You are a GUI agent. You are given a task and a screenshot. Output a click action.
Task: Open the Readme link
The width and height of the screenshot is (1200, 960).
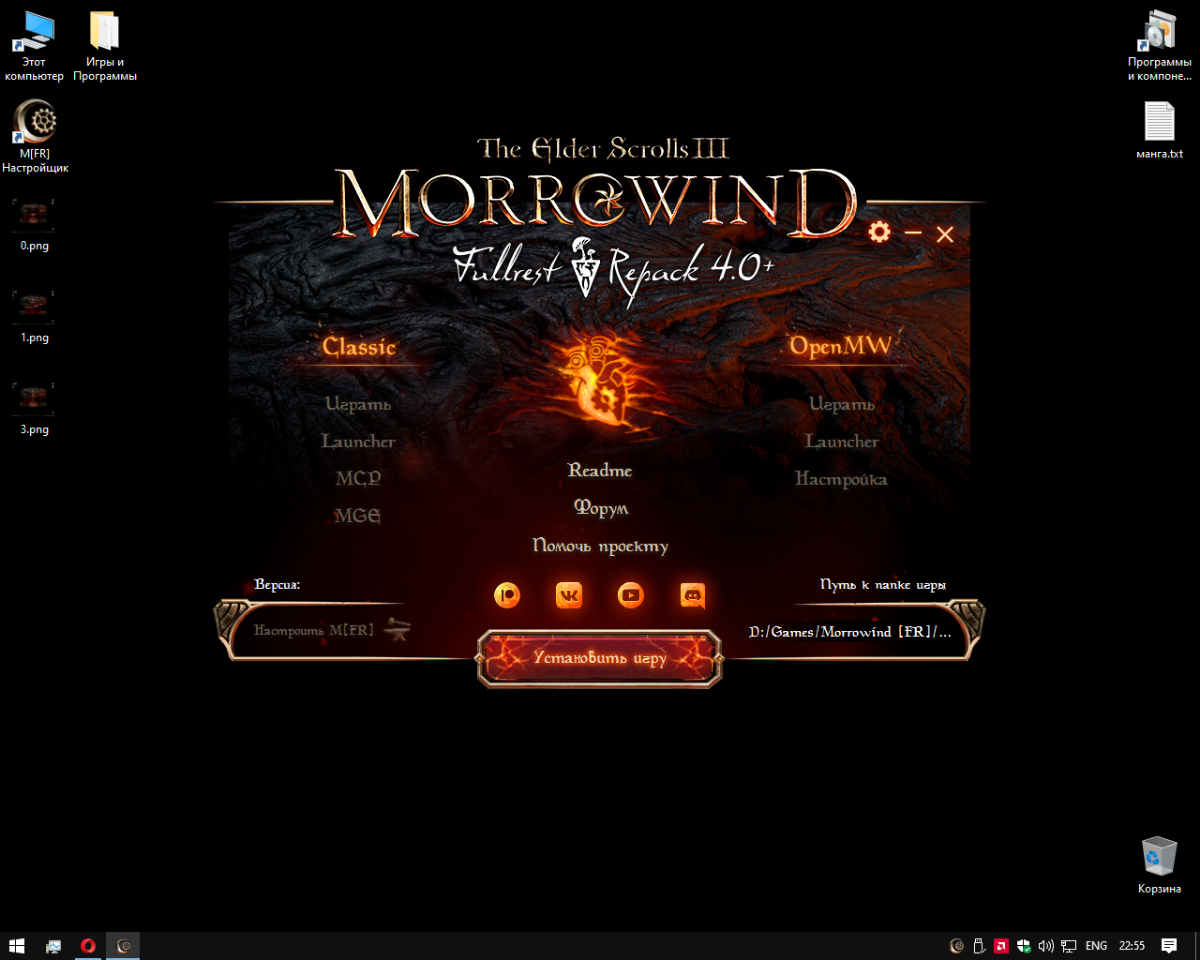coord(600,471)
